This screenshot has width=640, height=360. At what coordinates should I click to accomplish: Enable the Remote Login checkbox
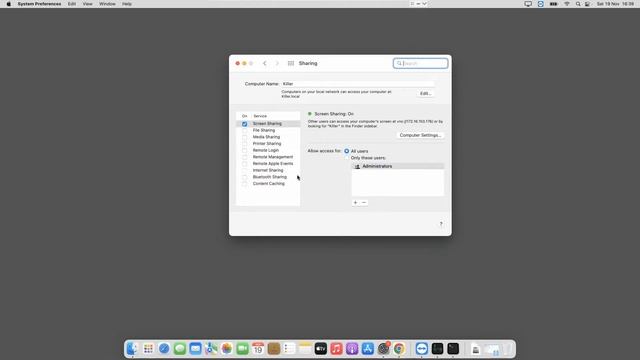pos(244,150)
